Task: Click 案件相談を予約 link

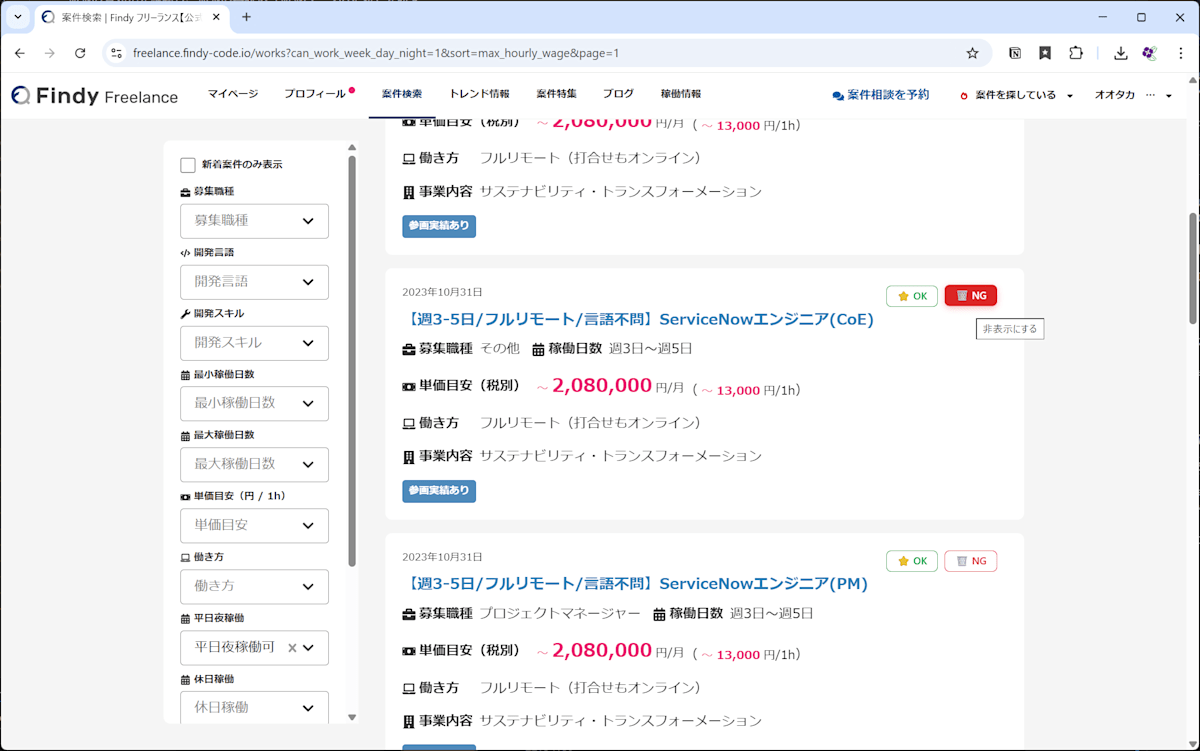Action: 880,95
